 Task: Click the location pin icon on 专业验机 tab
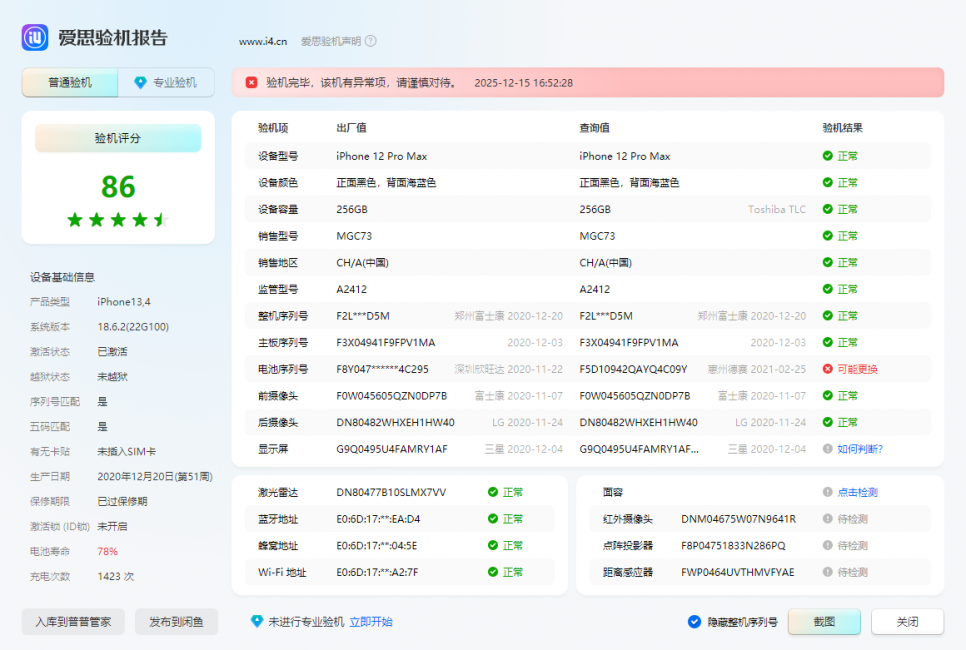click(x=142, y=82)
